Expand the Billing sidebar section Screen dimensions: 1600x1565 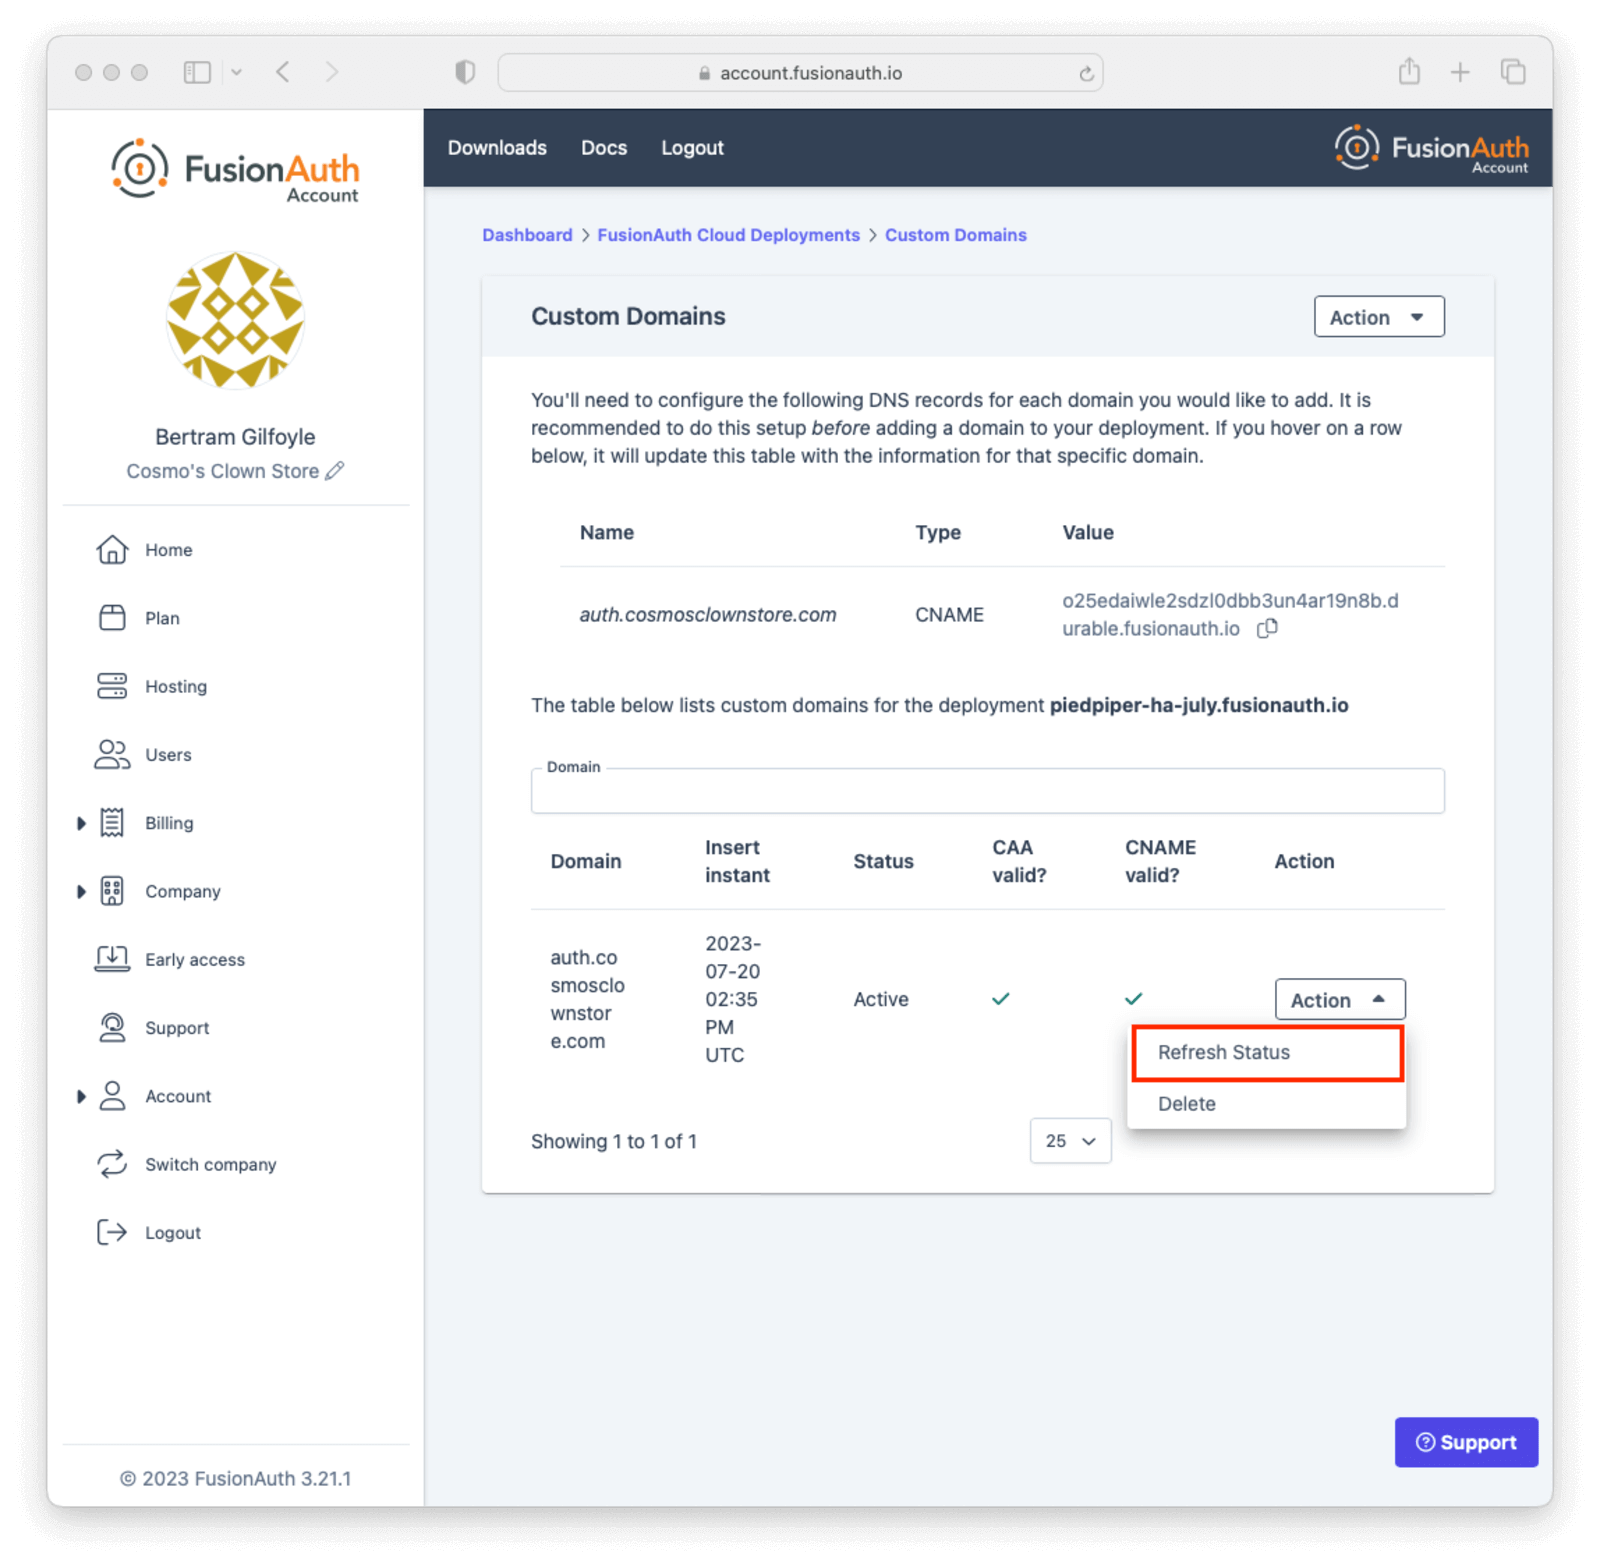coord(82,823)
